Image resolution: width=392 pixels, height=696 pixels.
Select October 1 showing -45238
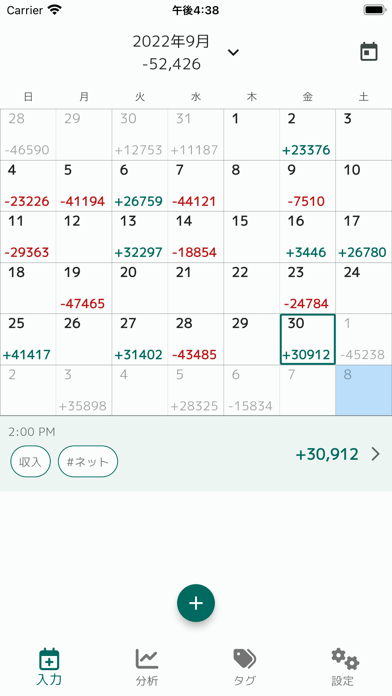point(364,340)
